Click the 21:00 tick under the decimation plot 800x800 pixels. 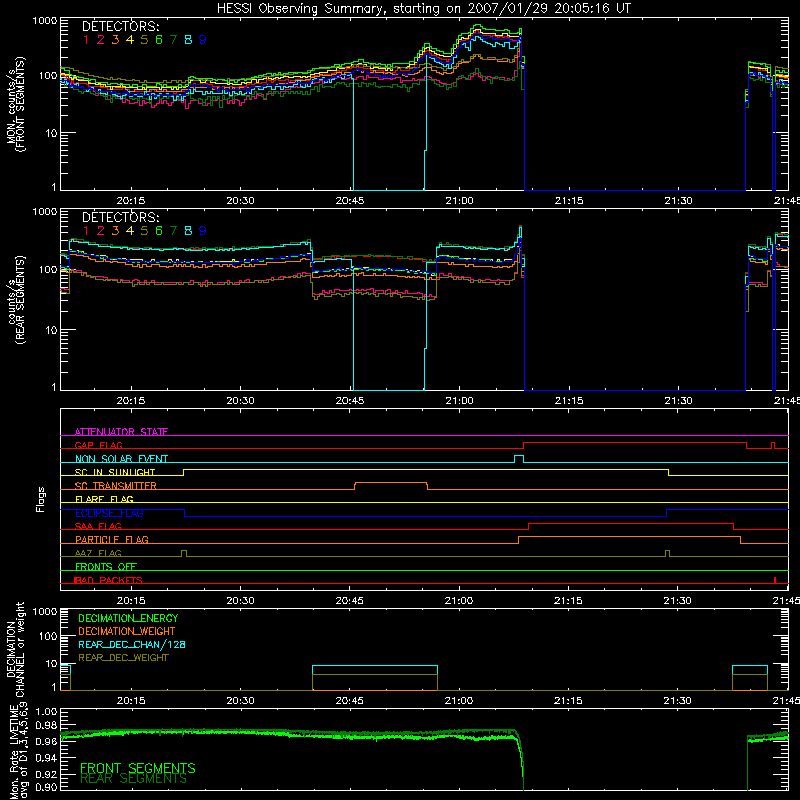tap(459, 701)
